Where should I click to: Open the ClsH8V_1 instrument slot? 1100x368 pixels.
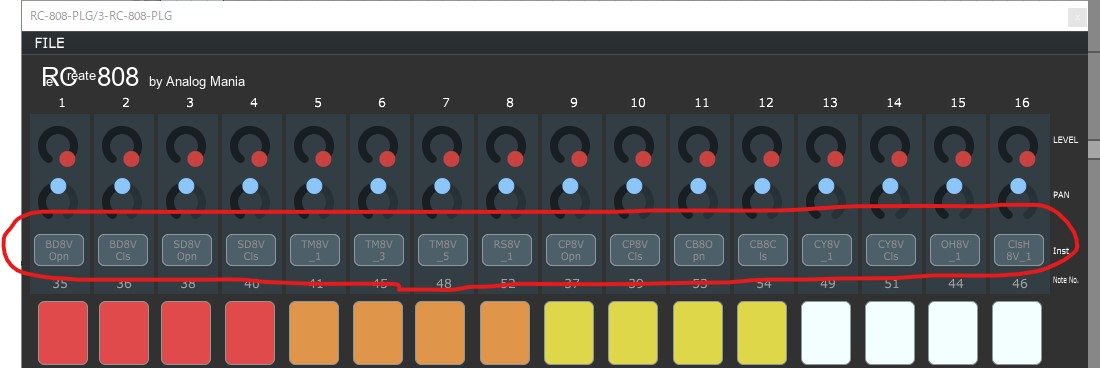[1019, 250]
